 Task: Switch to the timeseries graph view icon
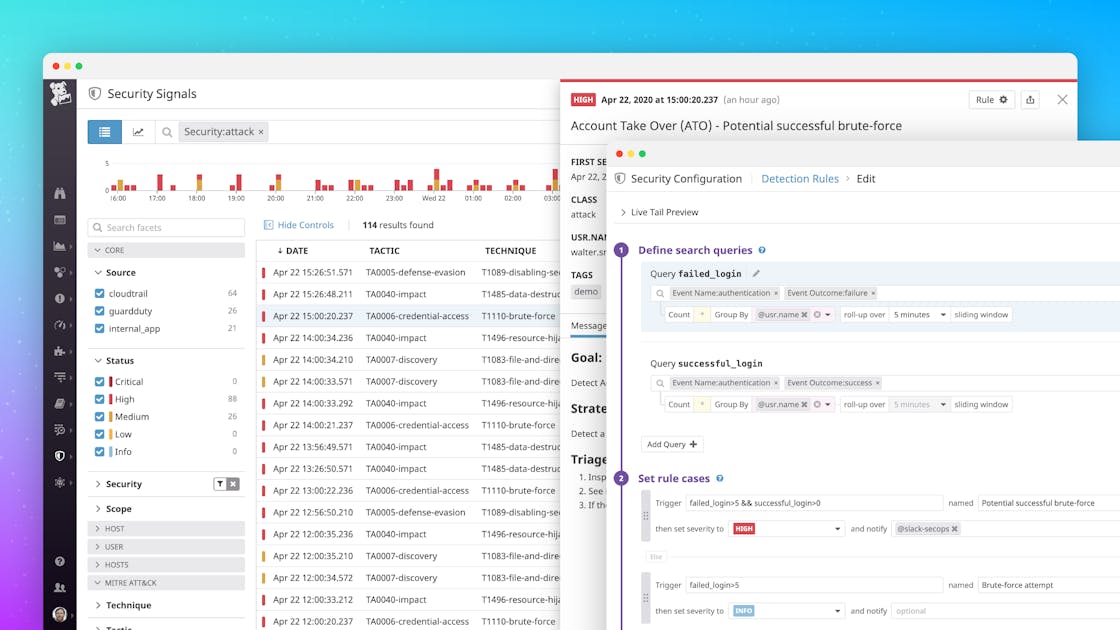pos(138,131)
